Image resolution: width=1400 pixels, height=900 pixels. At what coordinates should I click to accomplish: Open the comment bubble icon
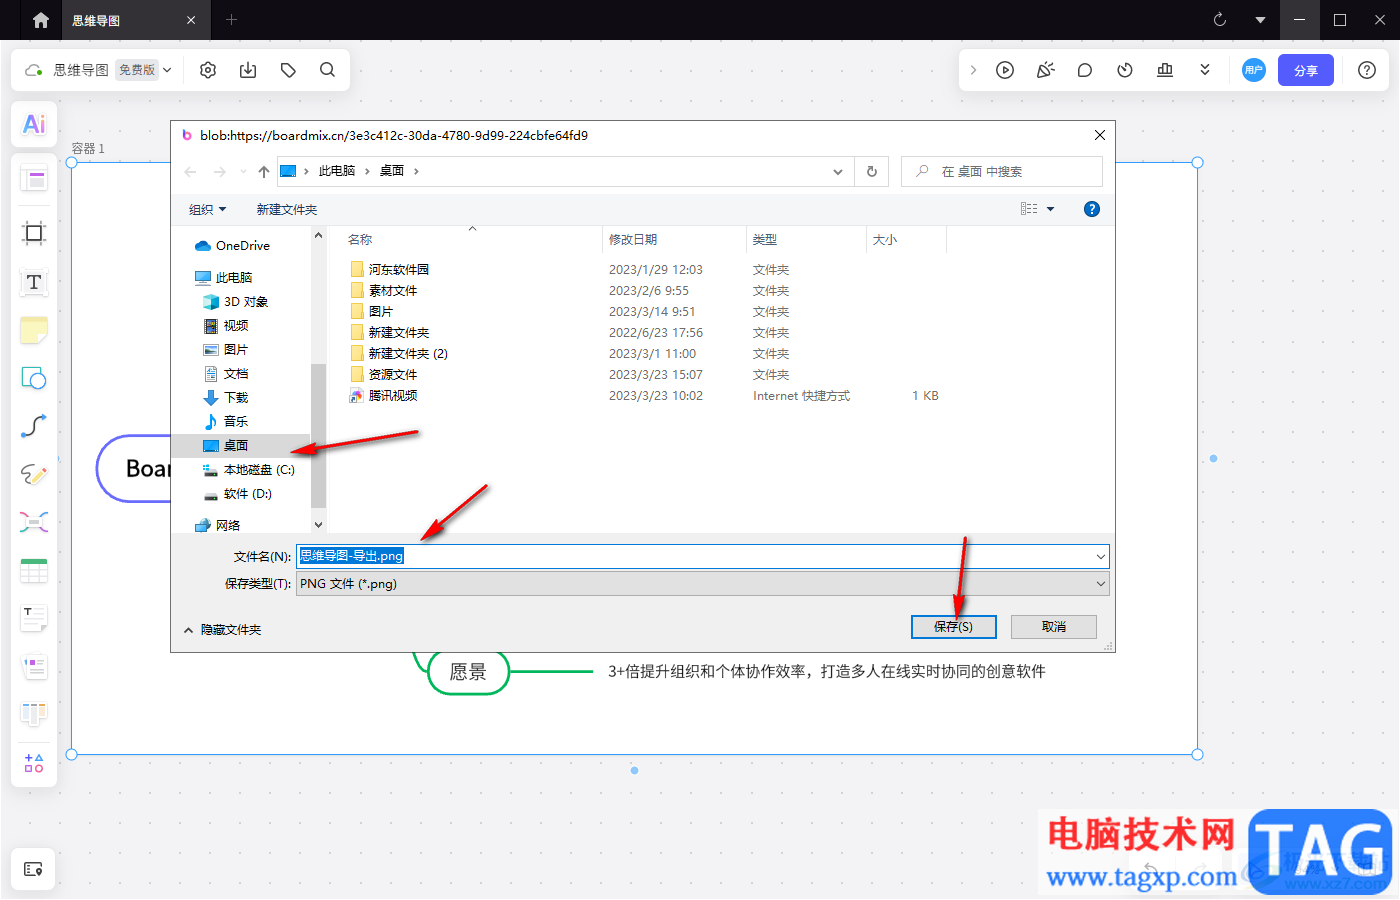(1085, 70)
